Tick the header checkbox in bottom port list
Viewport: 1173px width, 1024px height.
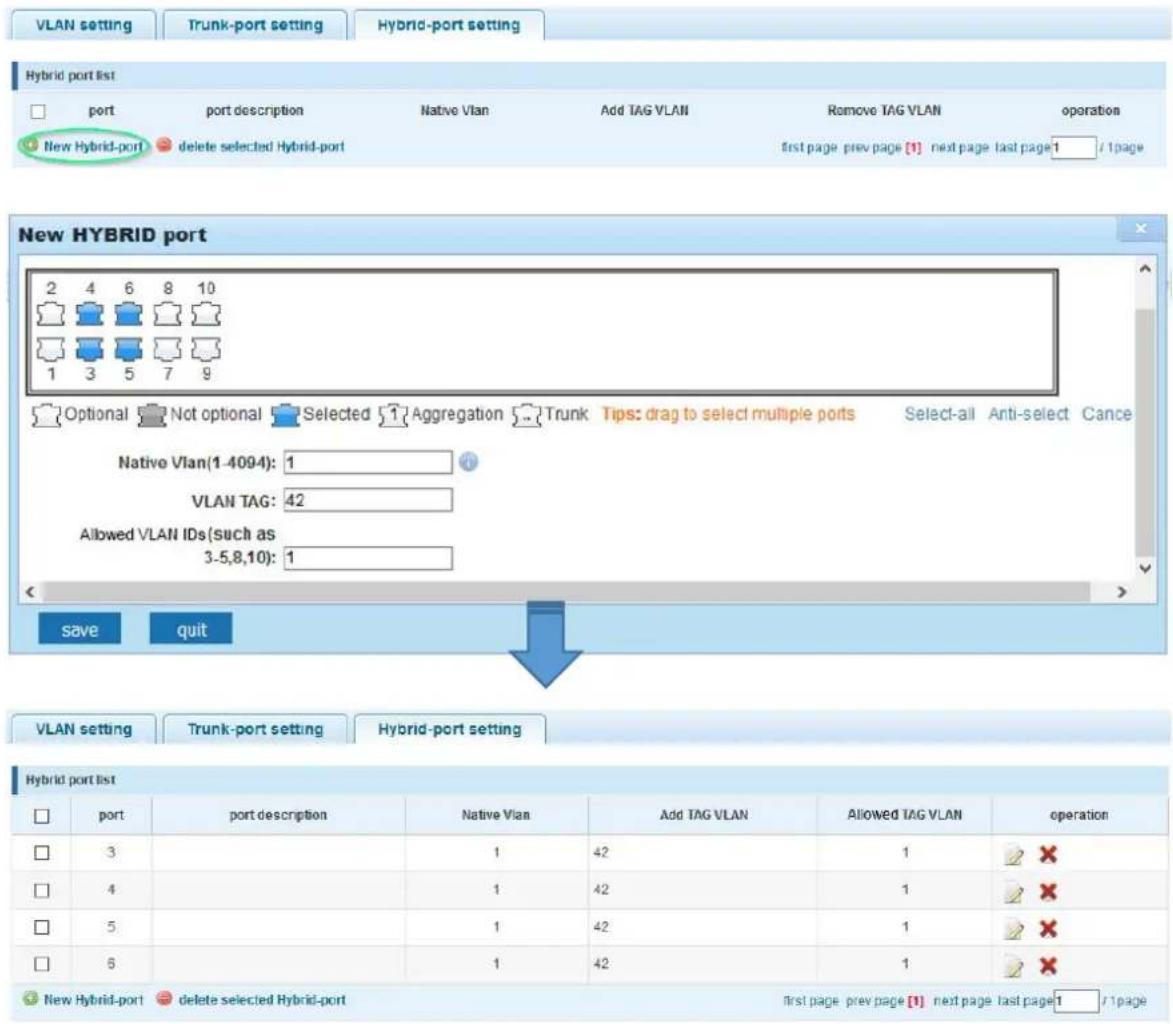point(42,816)
